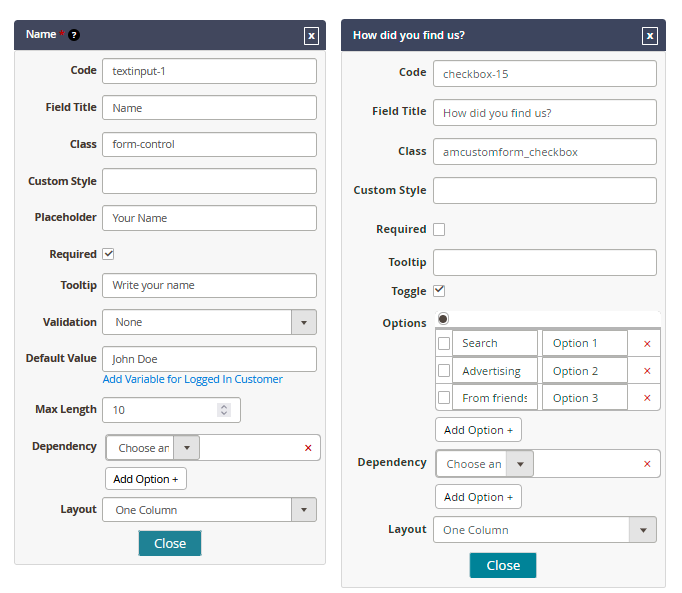Click the Max Length stepper arrows
This screenshot has height=593, width=682.
click(224, 410)
